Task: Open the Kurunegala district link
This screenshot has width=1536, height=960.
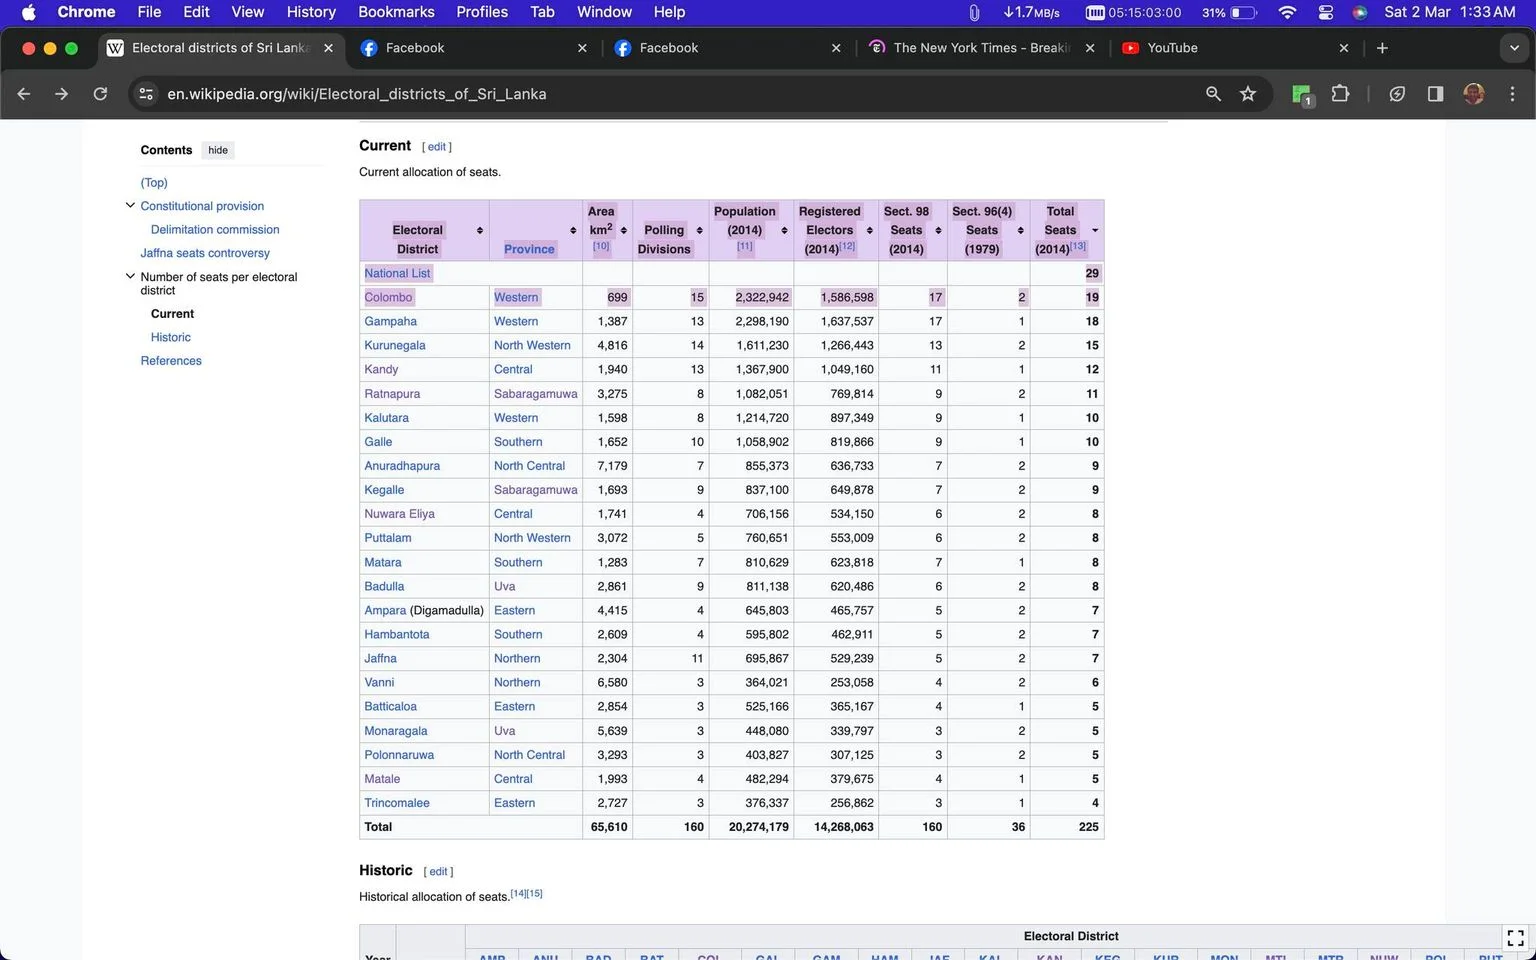Action: click(x=395, y=345)
